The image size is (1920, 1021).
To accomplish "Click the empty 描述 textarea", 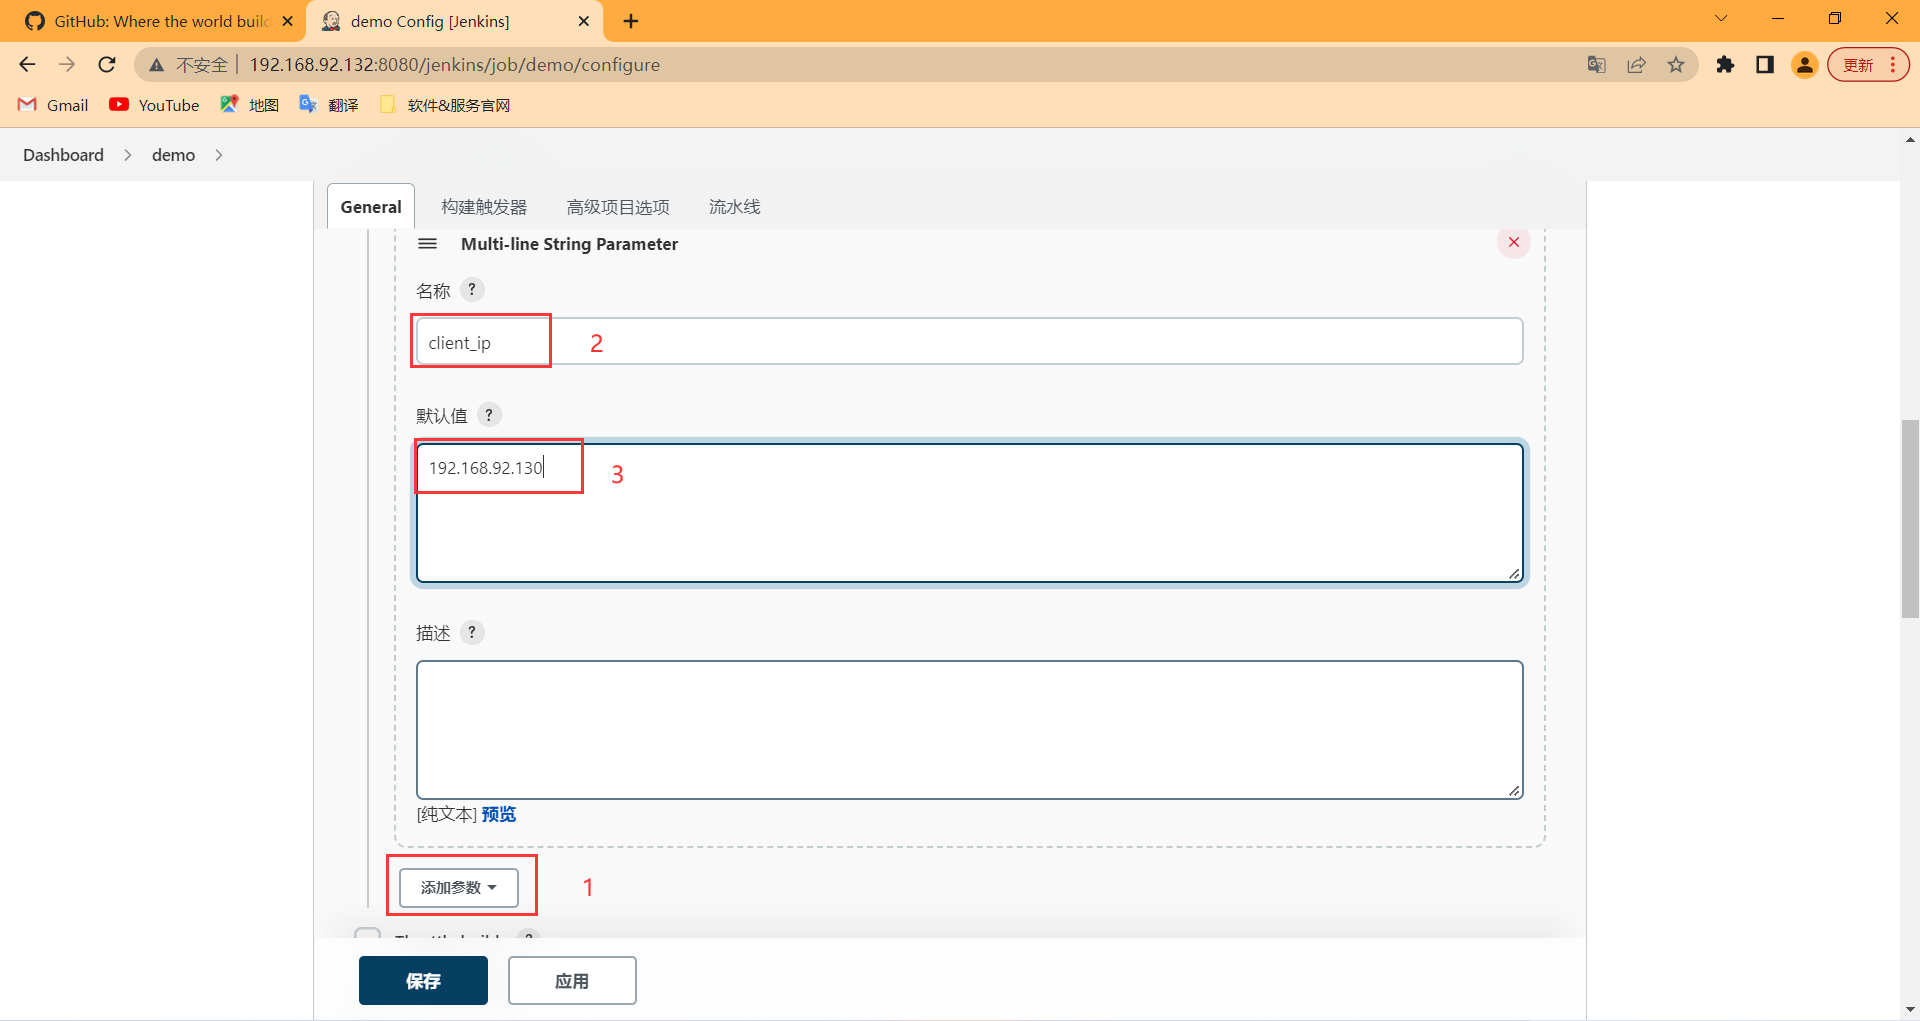I will 969,730.
